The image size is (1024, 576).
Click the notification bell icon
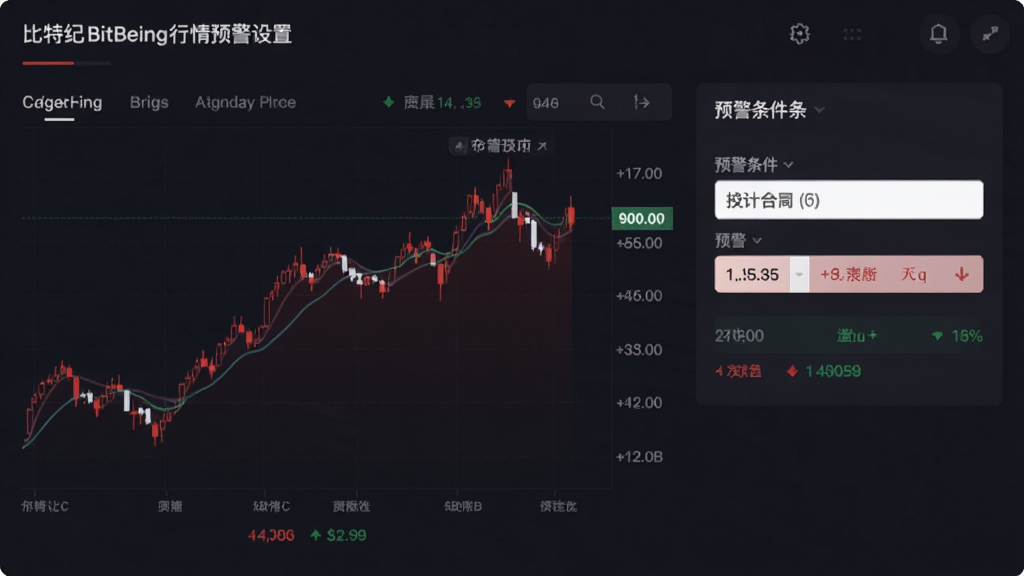pyautogui.click(x=938, y=34)
